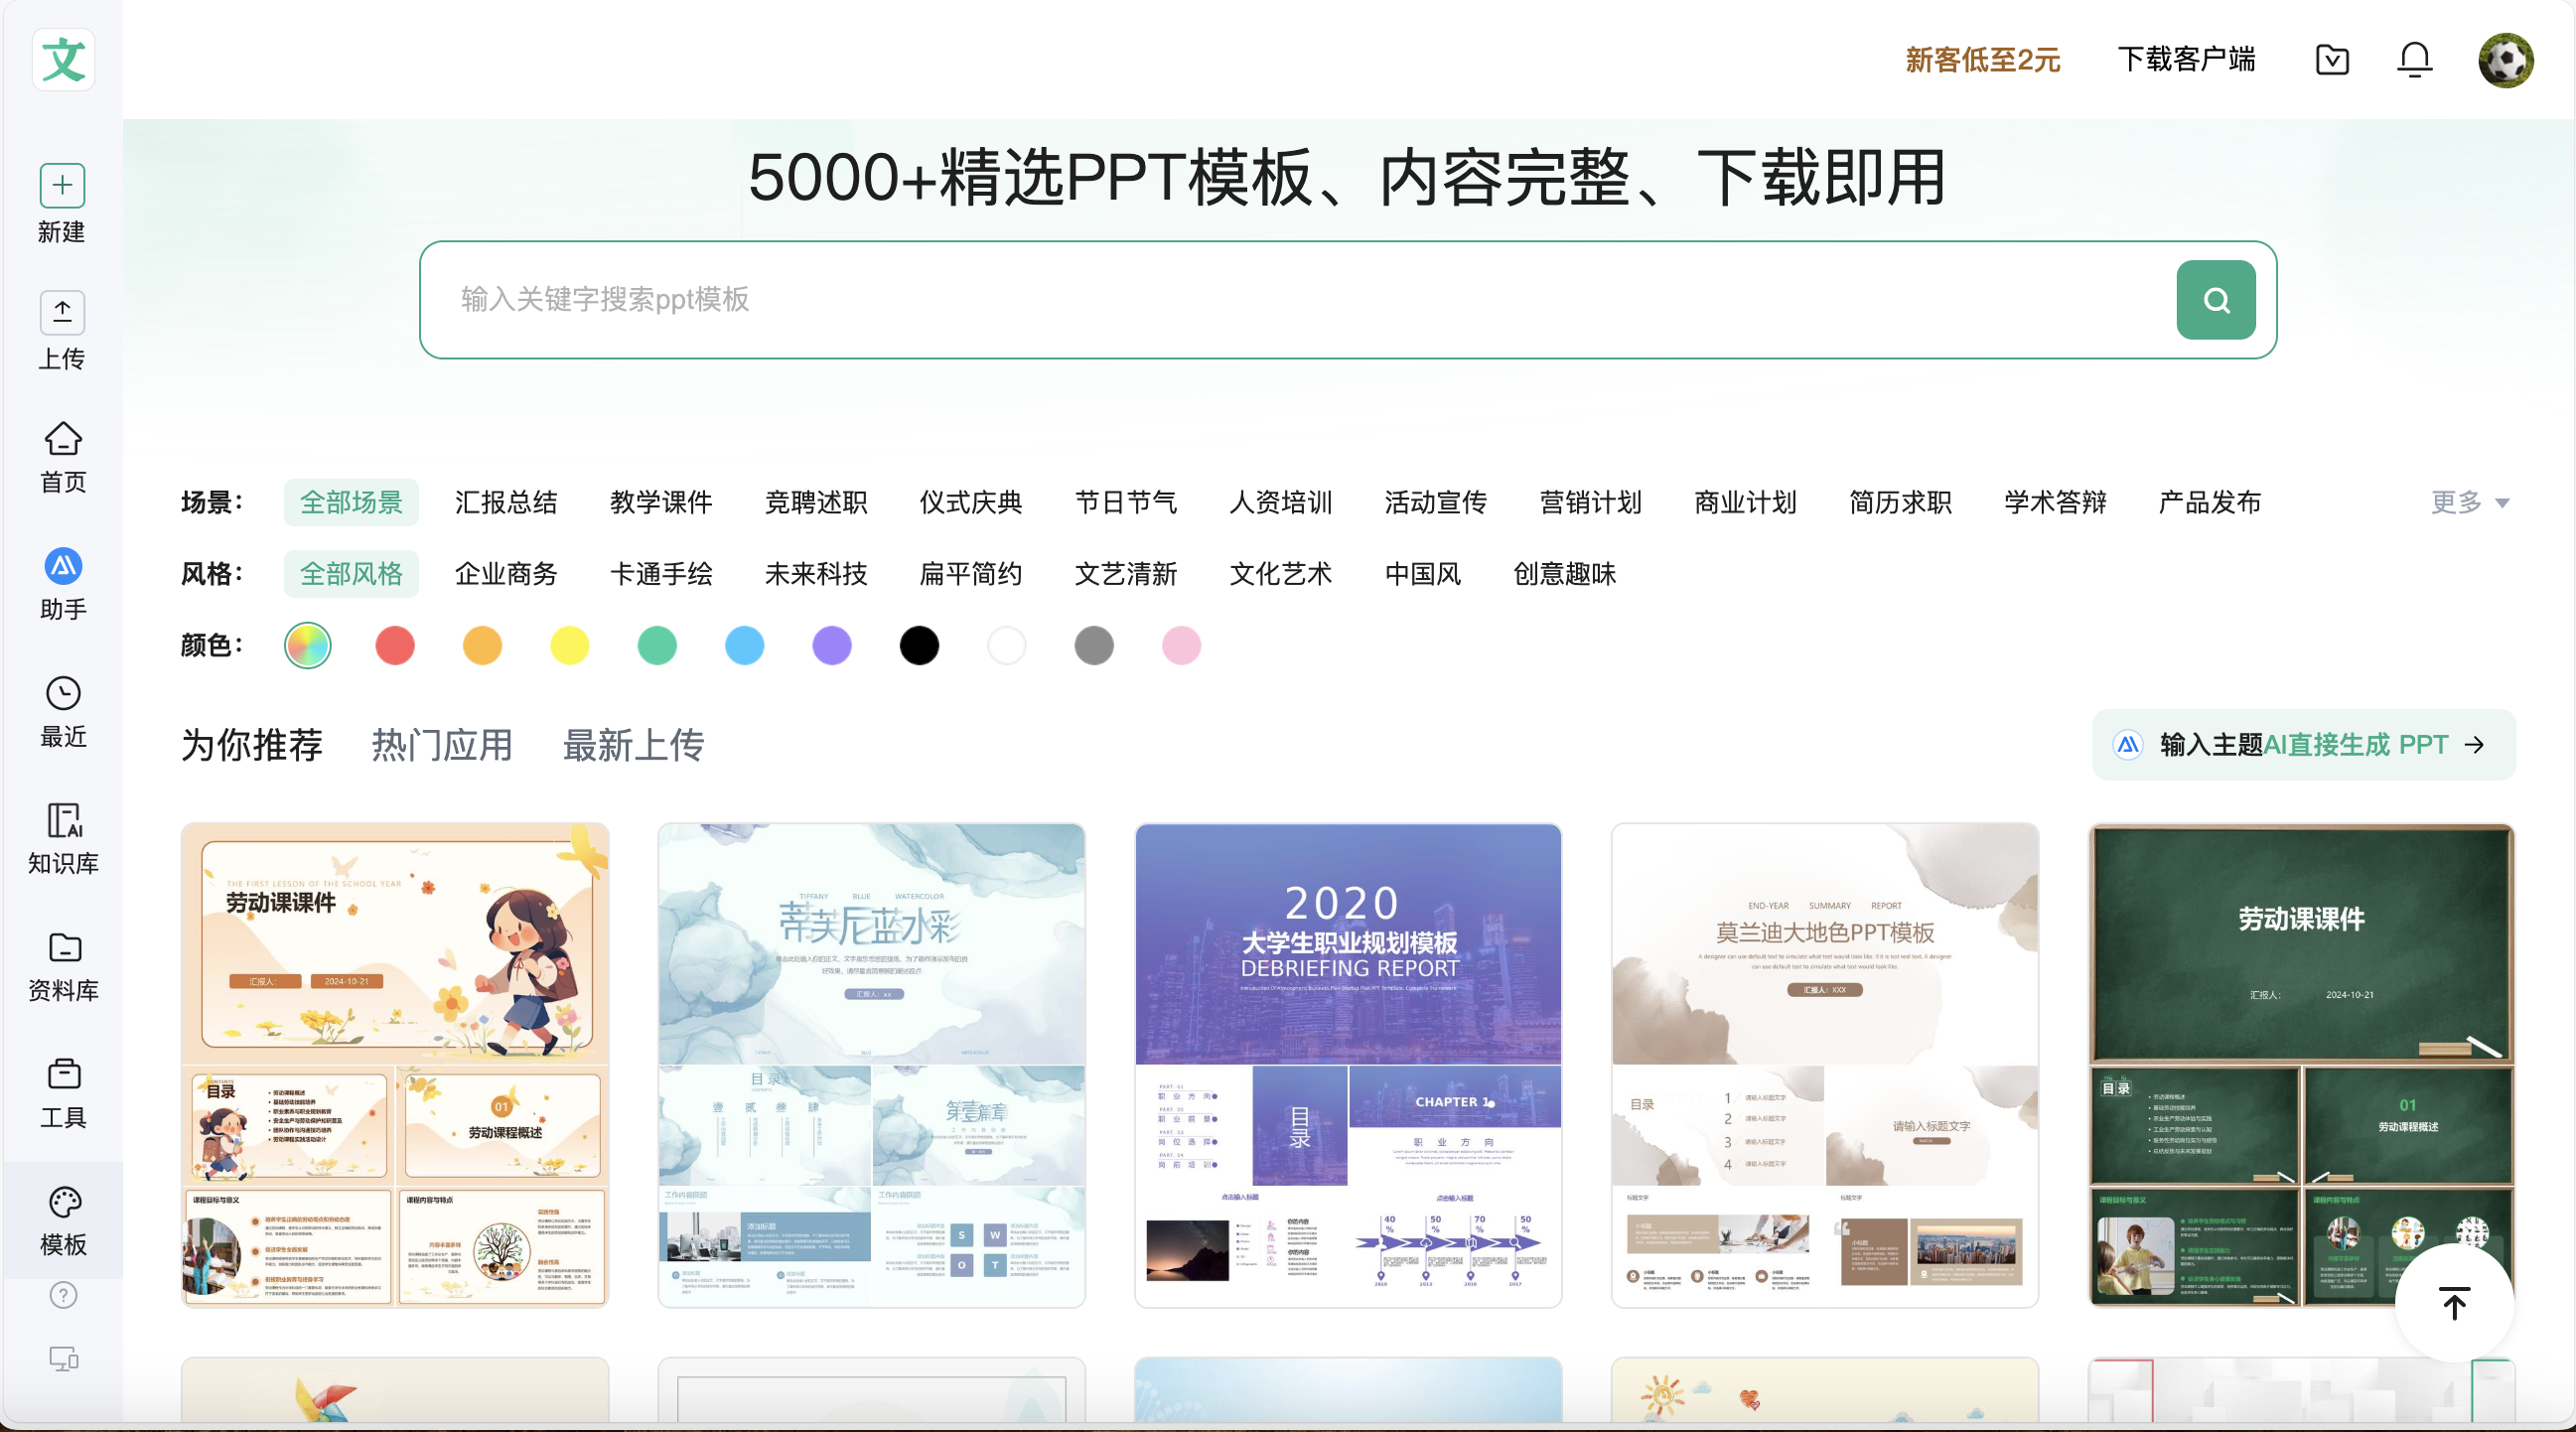Select the 汇报总结 scene filter

pyautogui.click(x=506, y=502)
